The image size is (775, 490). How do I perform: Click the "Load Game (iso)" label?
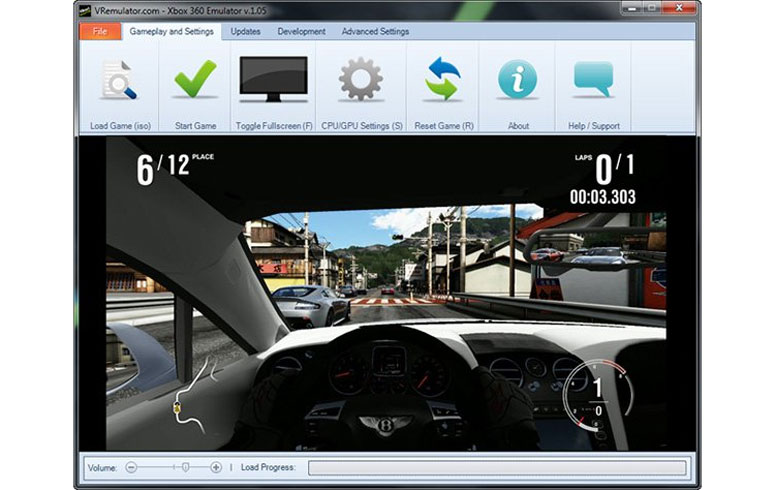120,126
